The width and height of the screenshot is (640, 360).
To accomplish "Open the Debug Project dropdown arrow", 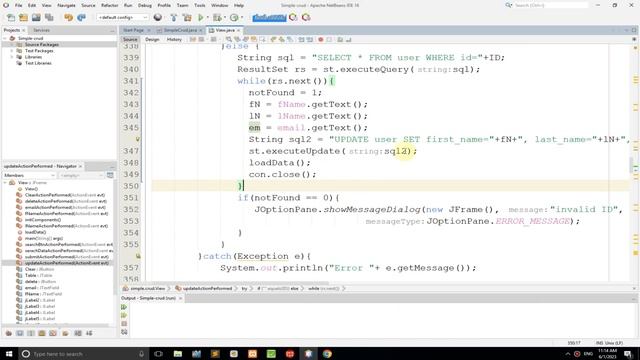I will pos(224,18).
